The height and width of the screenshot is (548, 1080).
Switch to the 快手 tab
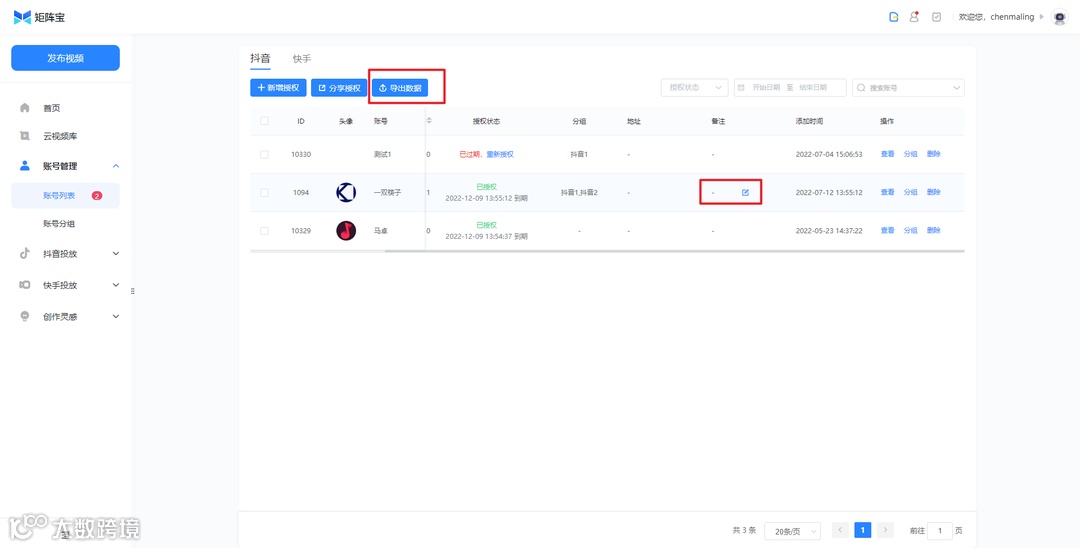[302, 59]
